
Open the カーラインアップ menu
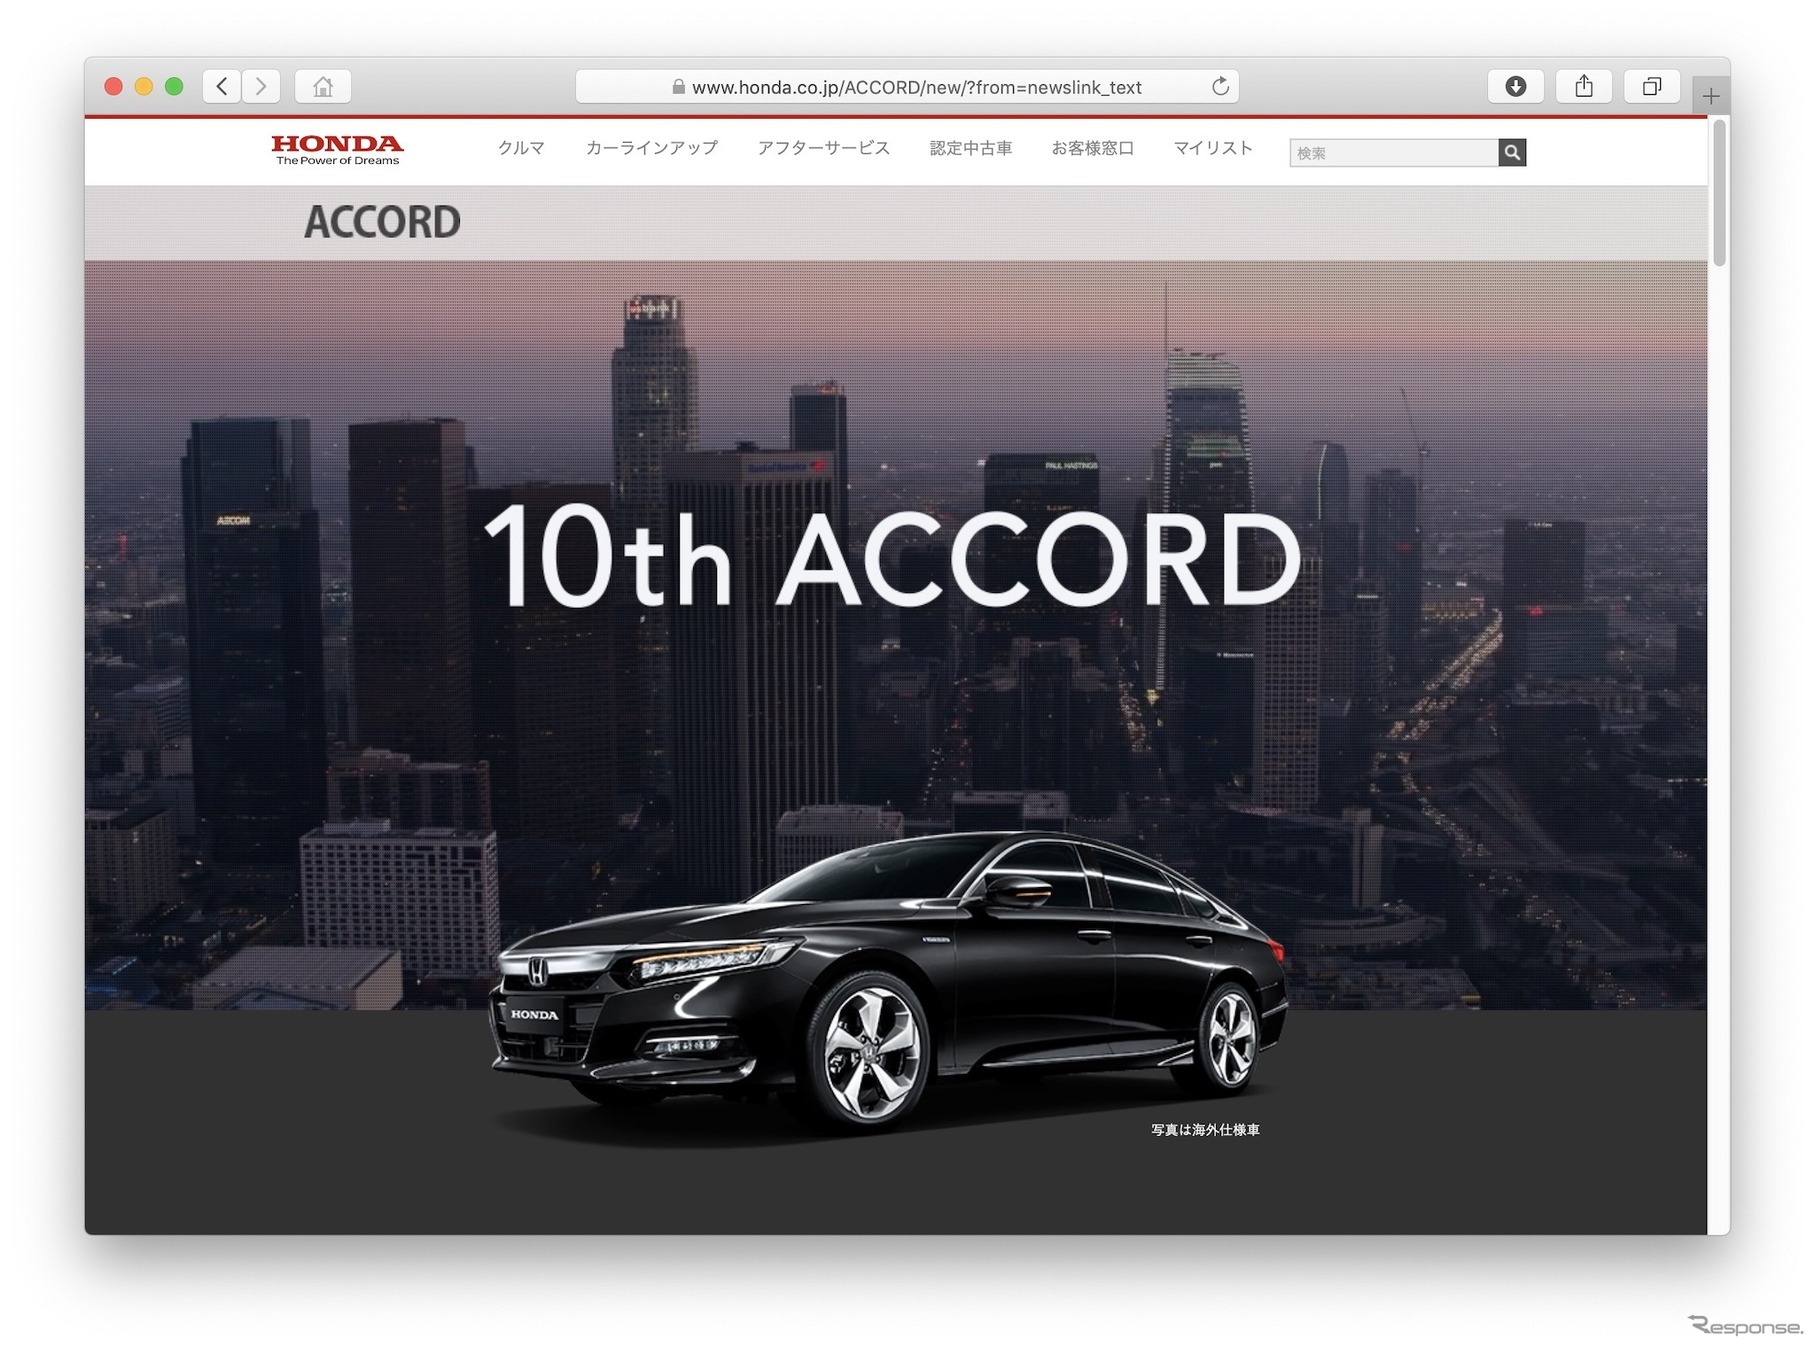click(651, 148)
